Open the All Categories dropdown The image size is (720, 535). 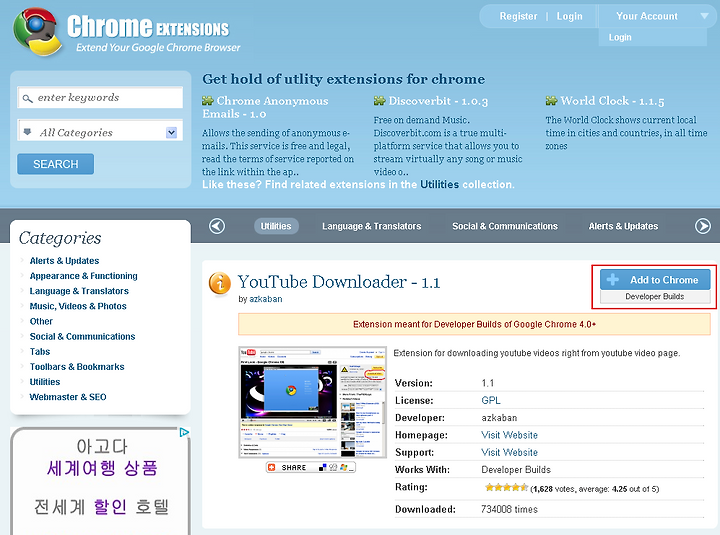point(100,132)
